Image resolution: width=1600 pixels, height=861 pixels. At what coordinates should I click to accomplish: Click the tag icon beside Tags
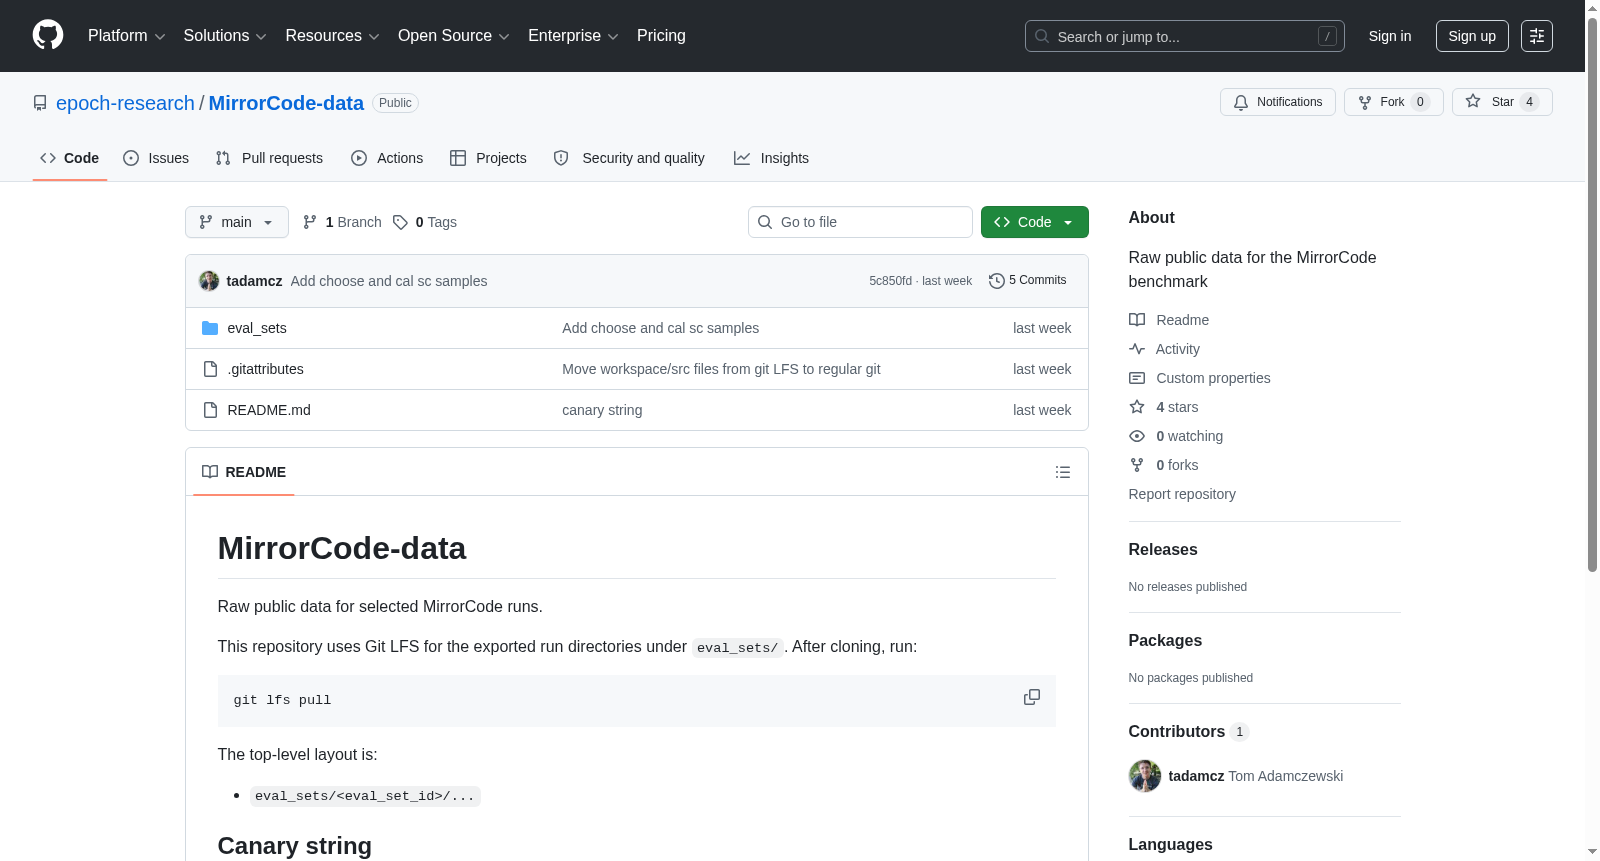click(x=400, y=222)
